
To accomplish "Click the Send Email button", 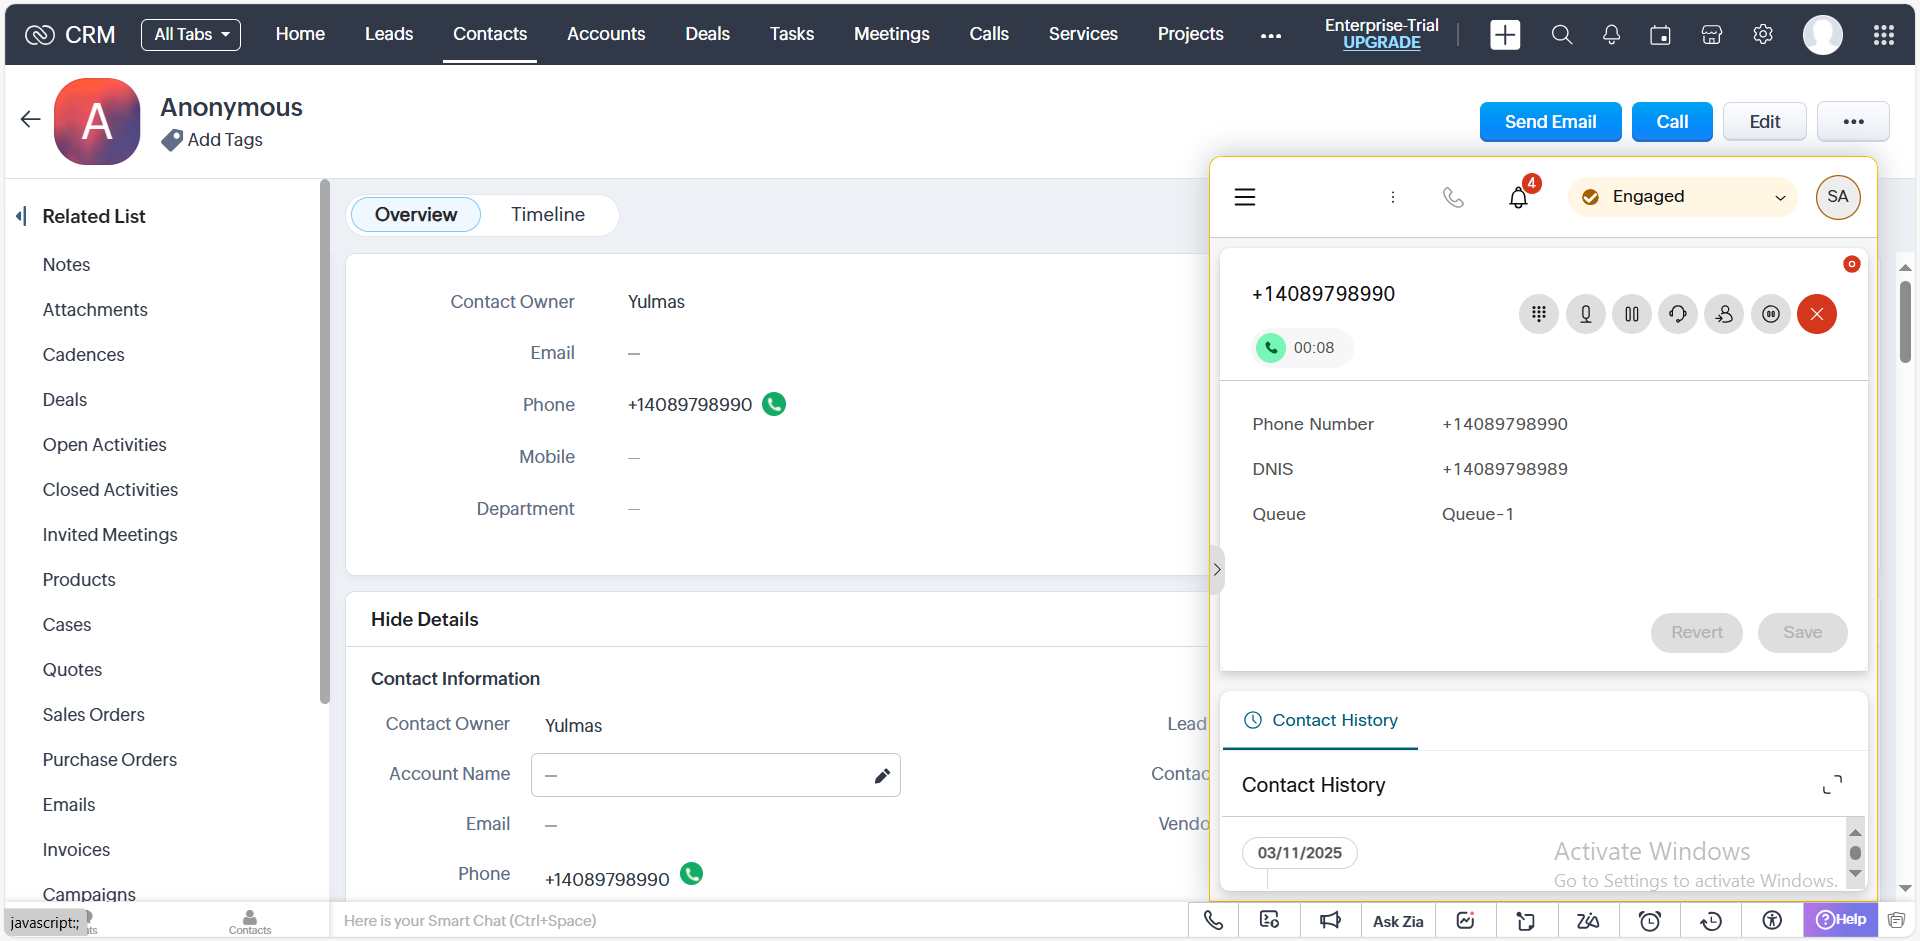I will [x=1550, y=122].
